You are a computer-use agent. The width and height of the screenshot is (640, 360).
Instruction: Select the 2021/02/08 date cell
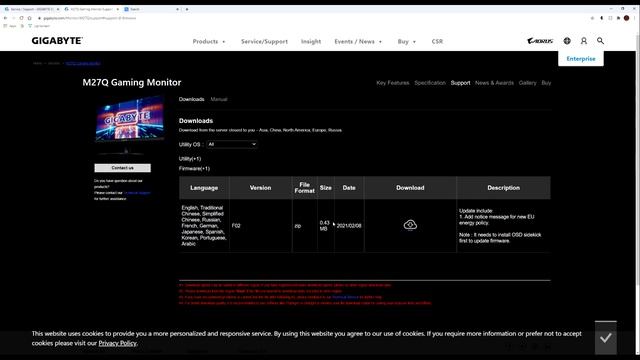(x=349, y=226)
